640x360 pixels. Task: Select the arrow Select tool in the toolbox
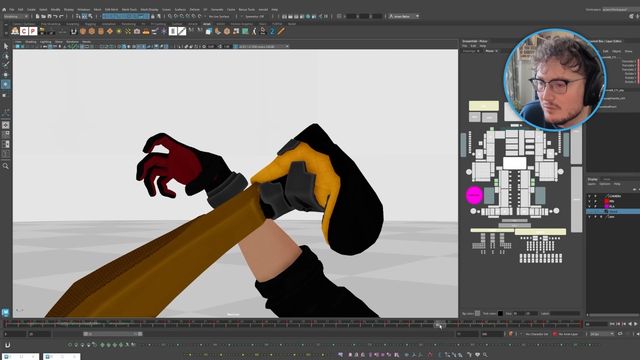tap(6, 47)
